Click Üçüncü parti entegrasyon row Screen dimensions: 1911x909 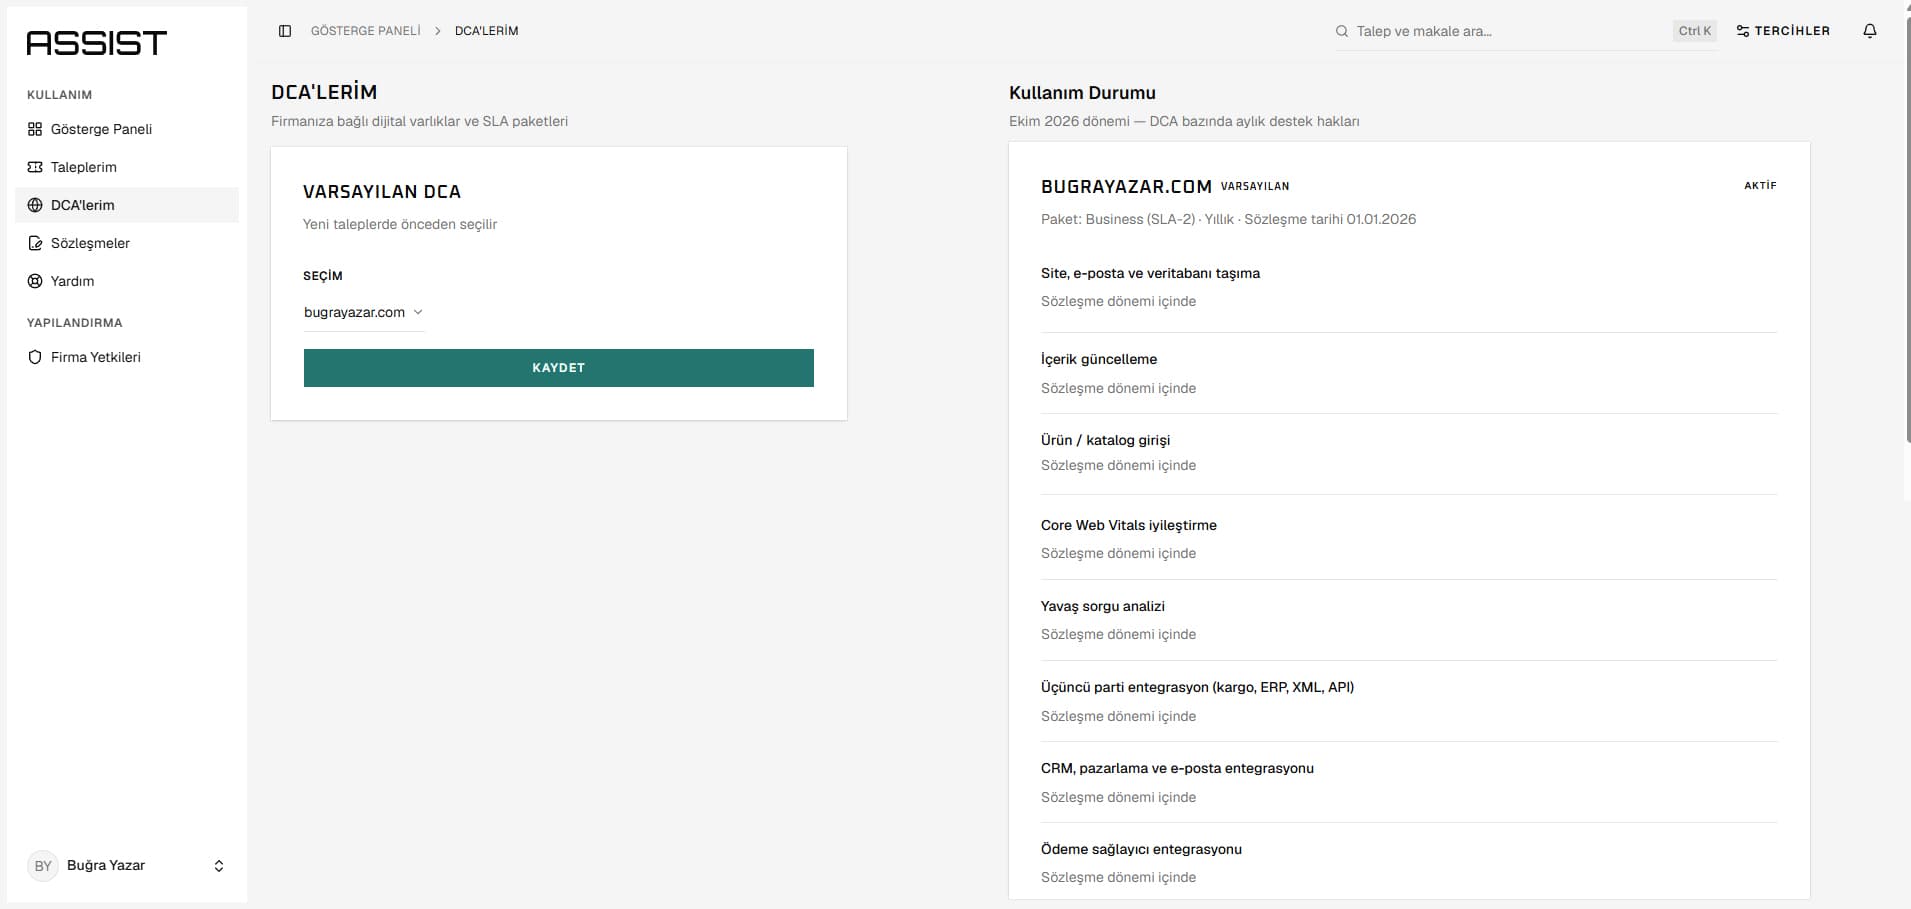(x=1409, y=701)
